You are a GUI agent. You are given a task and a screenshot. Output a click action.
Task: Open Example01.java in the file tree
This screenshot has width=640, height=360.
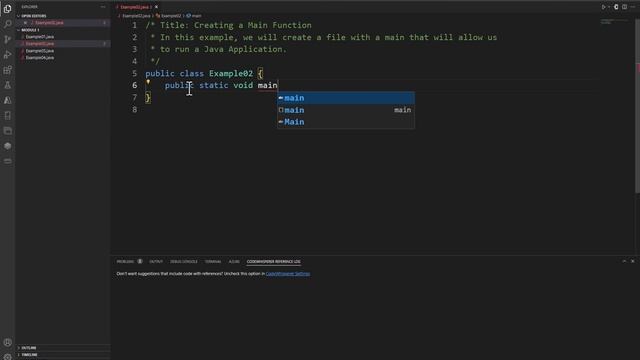pos(40,37)
